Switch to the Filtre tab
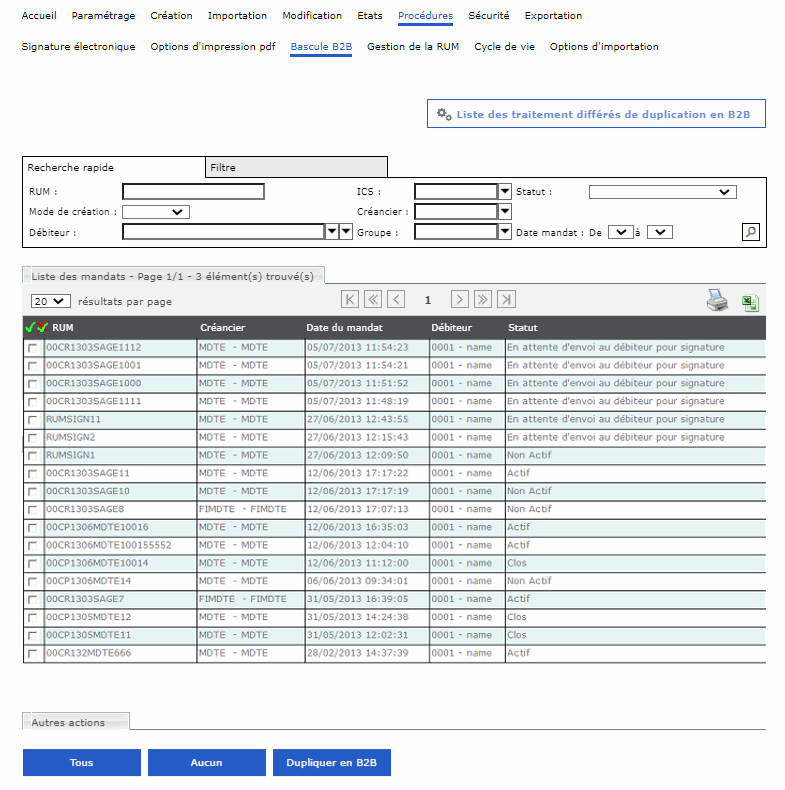This screenshot has height=790, width=785. [296, 168]
